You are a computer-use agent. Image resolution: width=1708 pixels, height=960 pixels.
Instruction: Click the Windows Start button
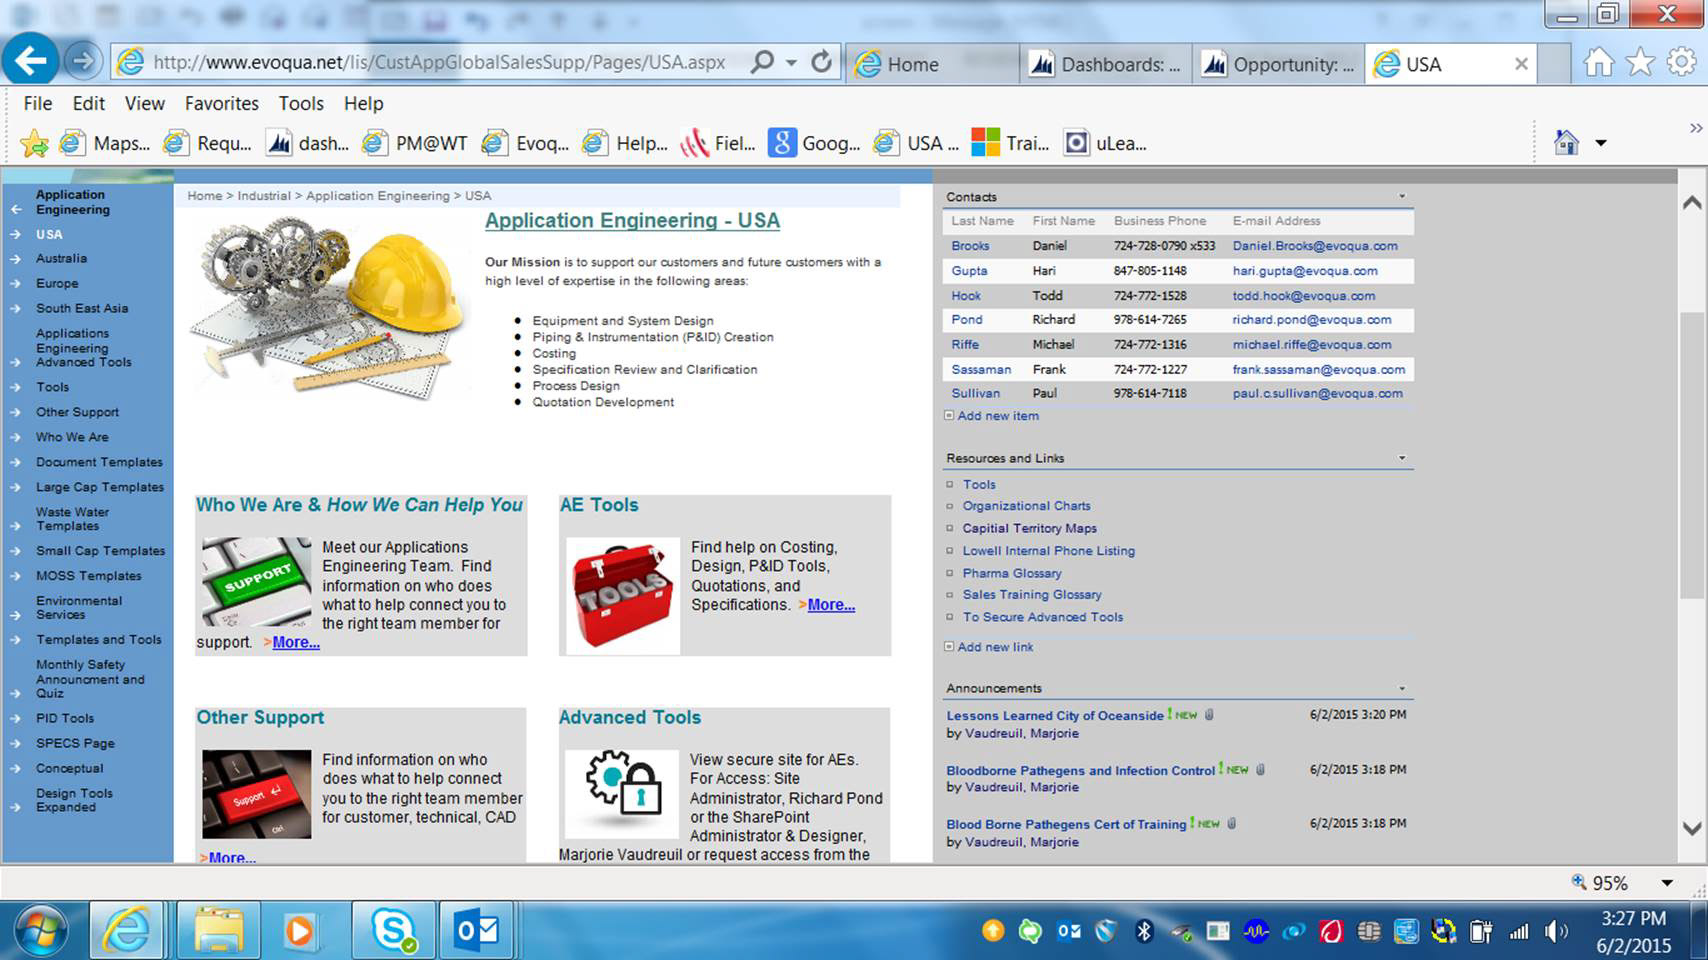tap(40, 931)
